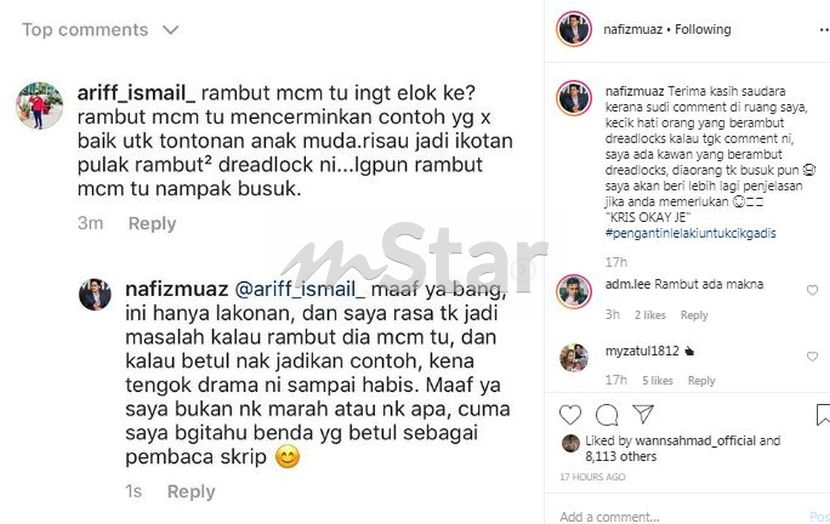View ariff_ismail_ profile avatar
This screenshot has width=830, height=524.
pyautogui.click(x=39, y=106)
